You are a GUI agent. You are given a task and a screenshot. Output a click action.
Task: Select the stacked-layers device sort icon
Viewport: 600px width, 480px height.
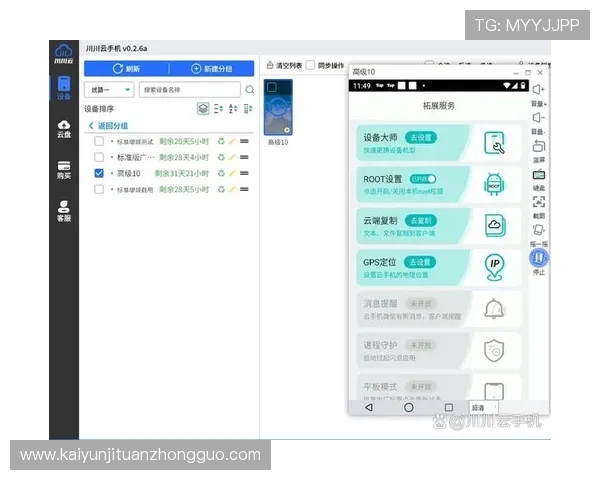(x=203, y=109)
